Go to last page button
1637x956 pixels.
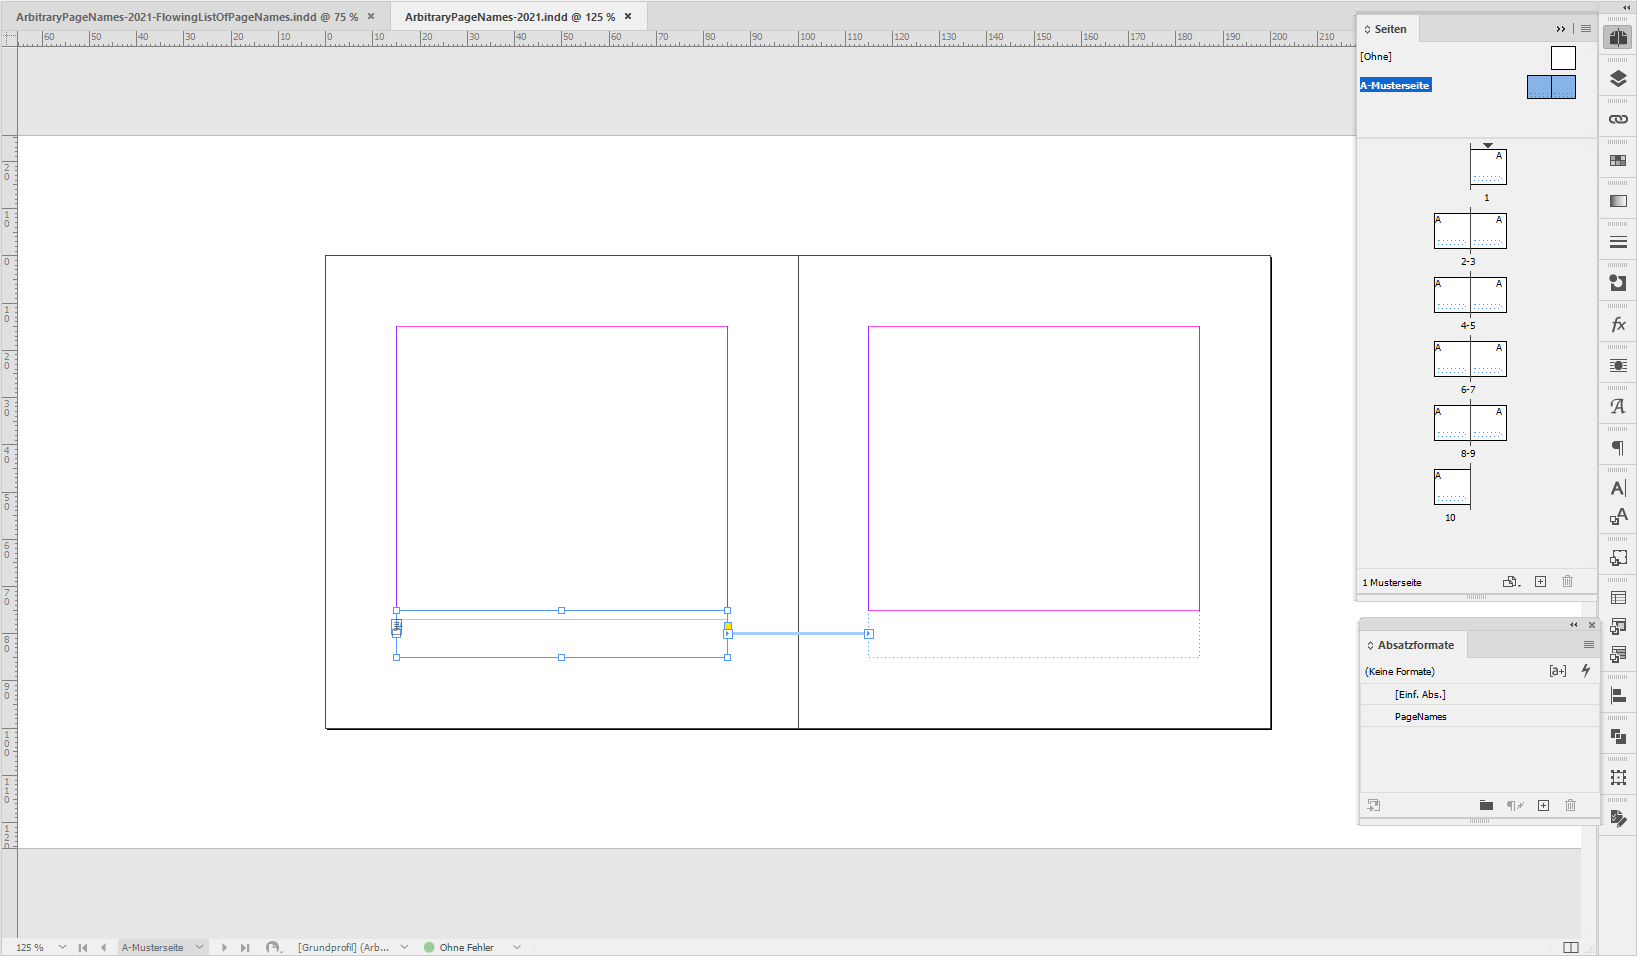coord(245,947)
